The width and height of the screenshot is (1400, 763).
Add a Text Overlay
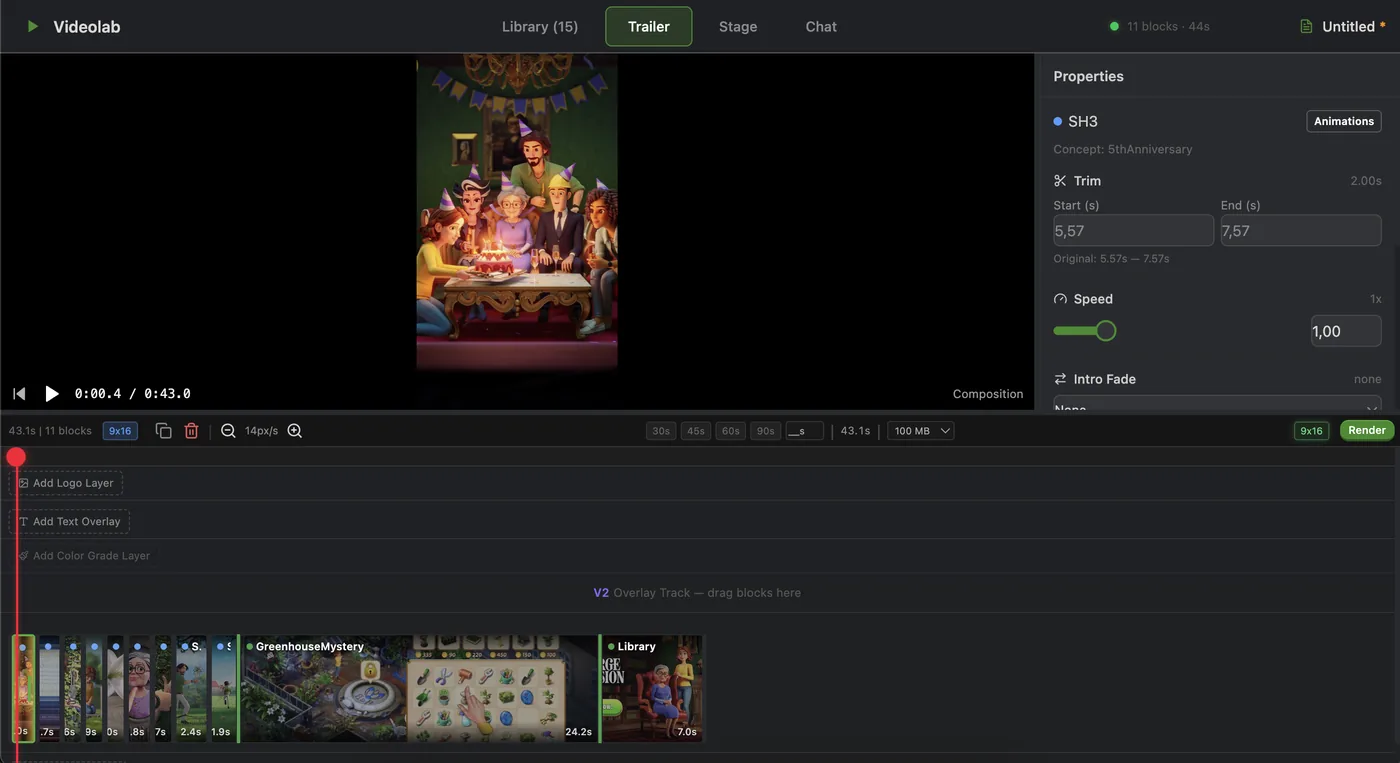69,521
